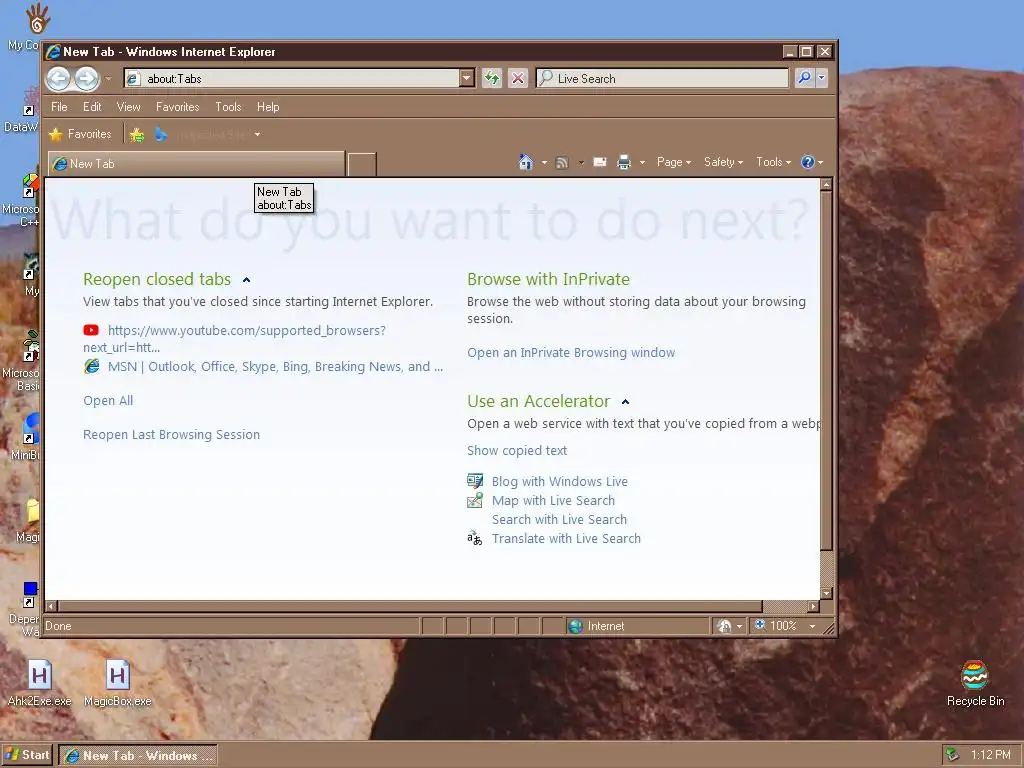Click the Open All link
Viewport: 1024px width, 768px height.
(108, 400)
